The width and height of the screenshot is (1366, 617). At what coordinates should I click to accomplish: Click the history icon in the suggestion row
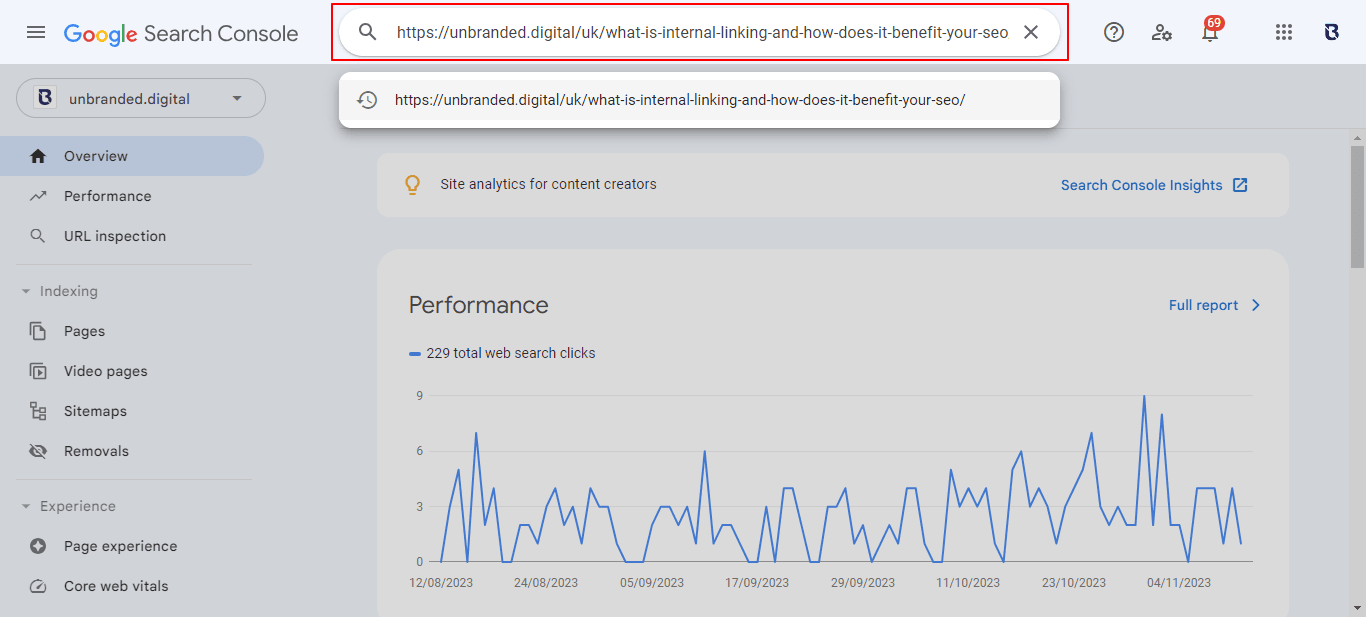point(368,100)
